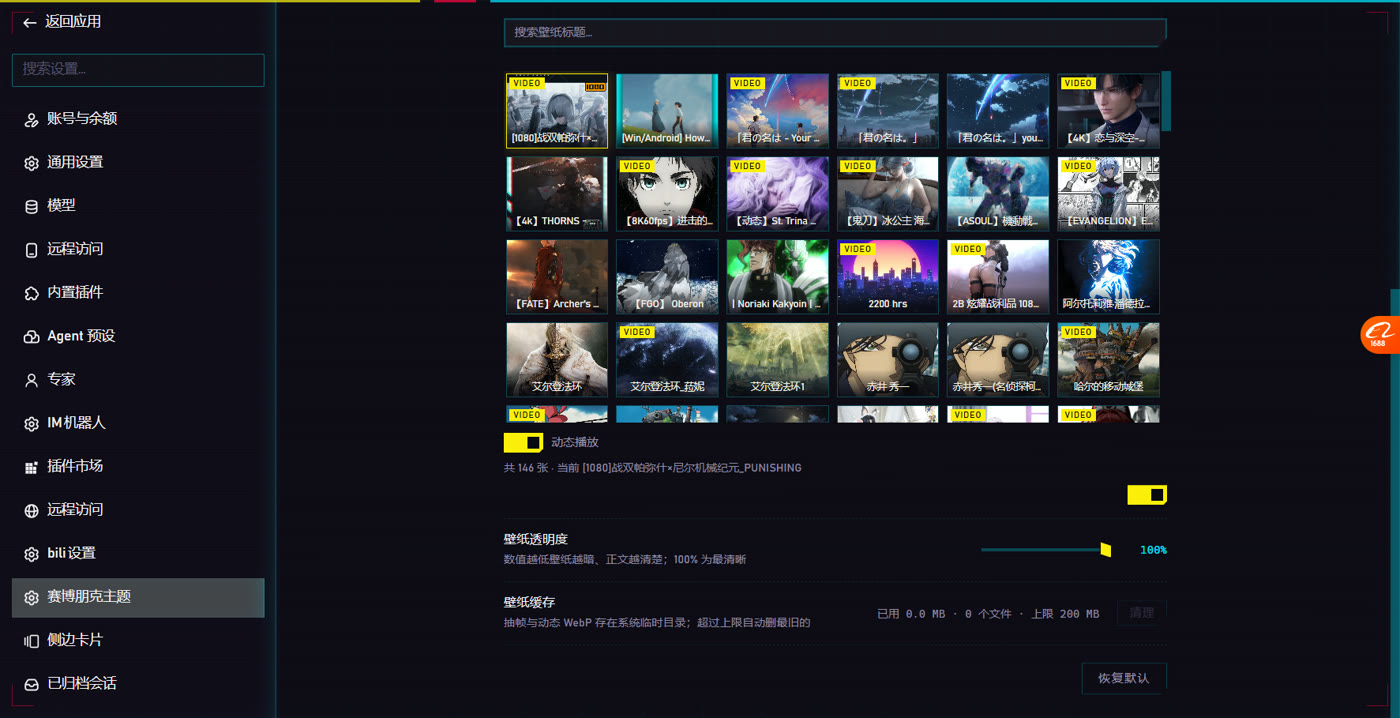
Task: Click the grid icon for 插件市场
Action: [31, 467]
